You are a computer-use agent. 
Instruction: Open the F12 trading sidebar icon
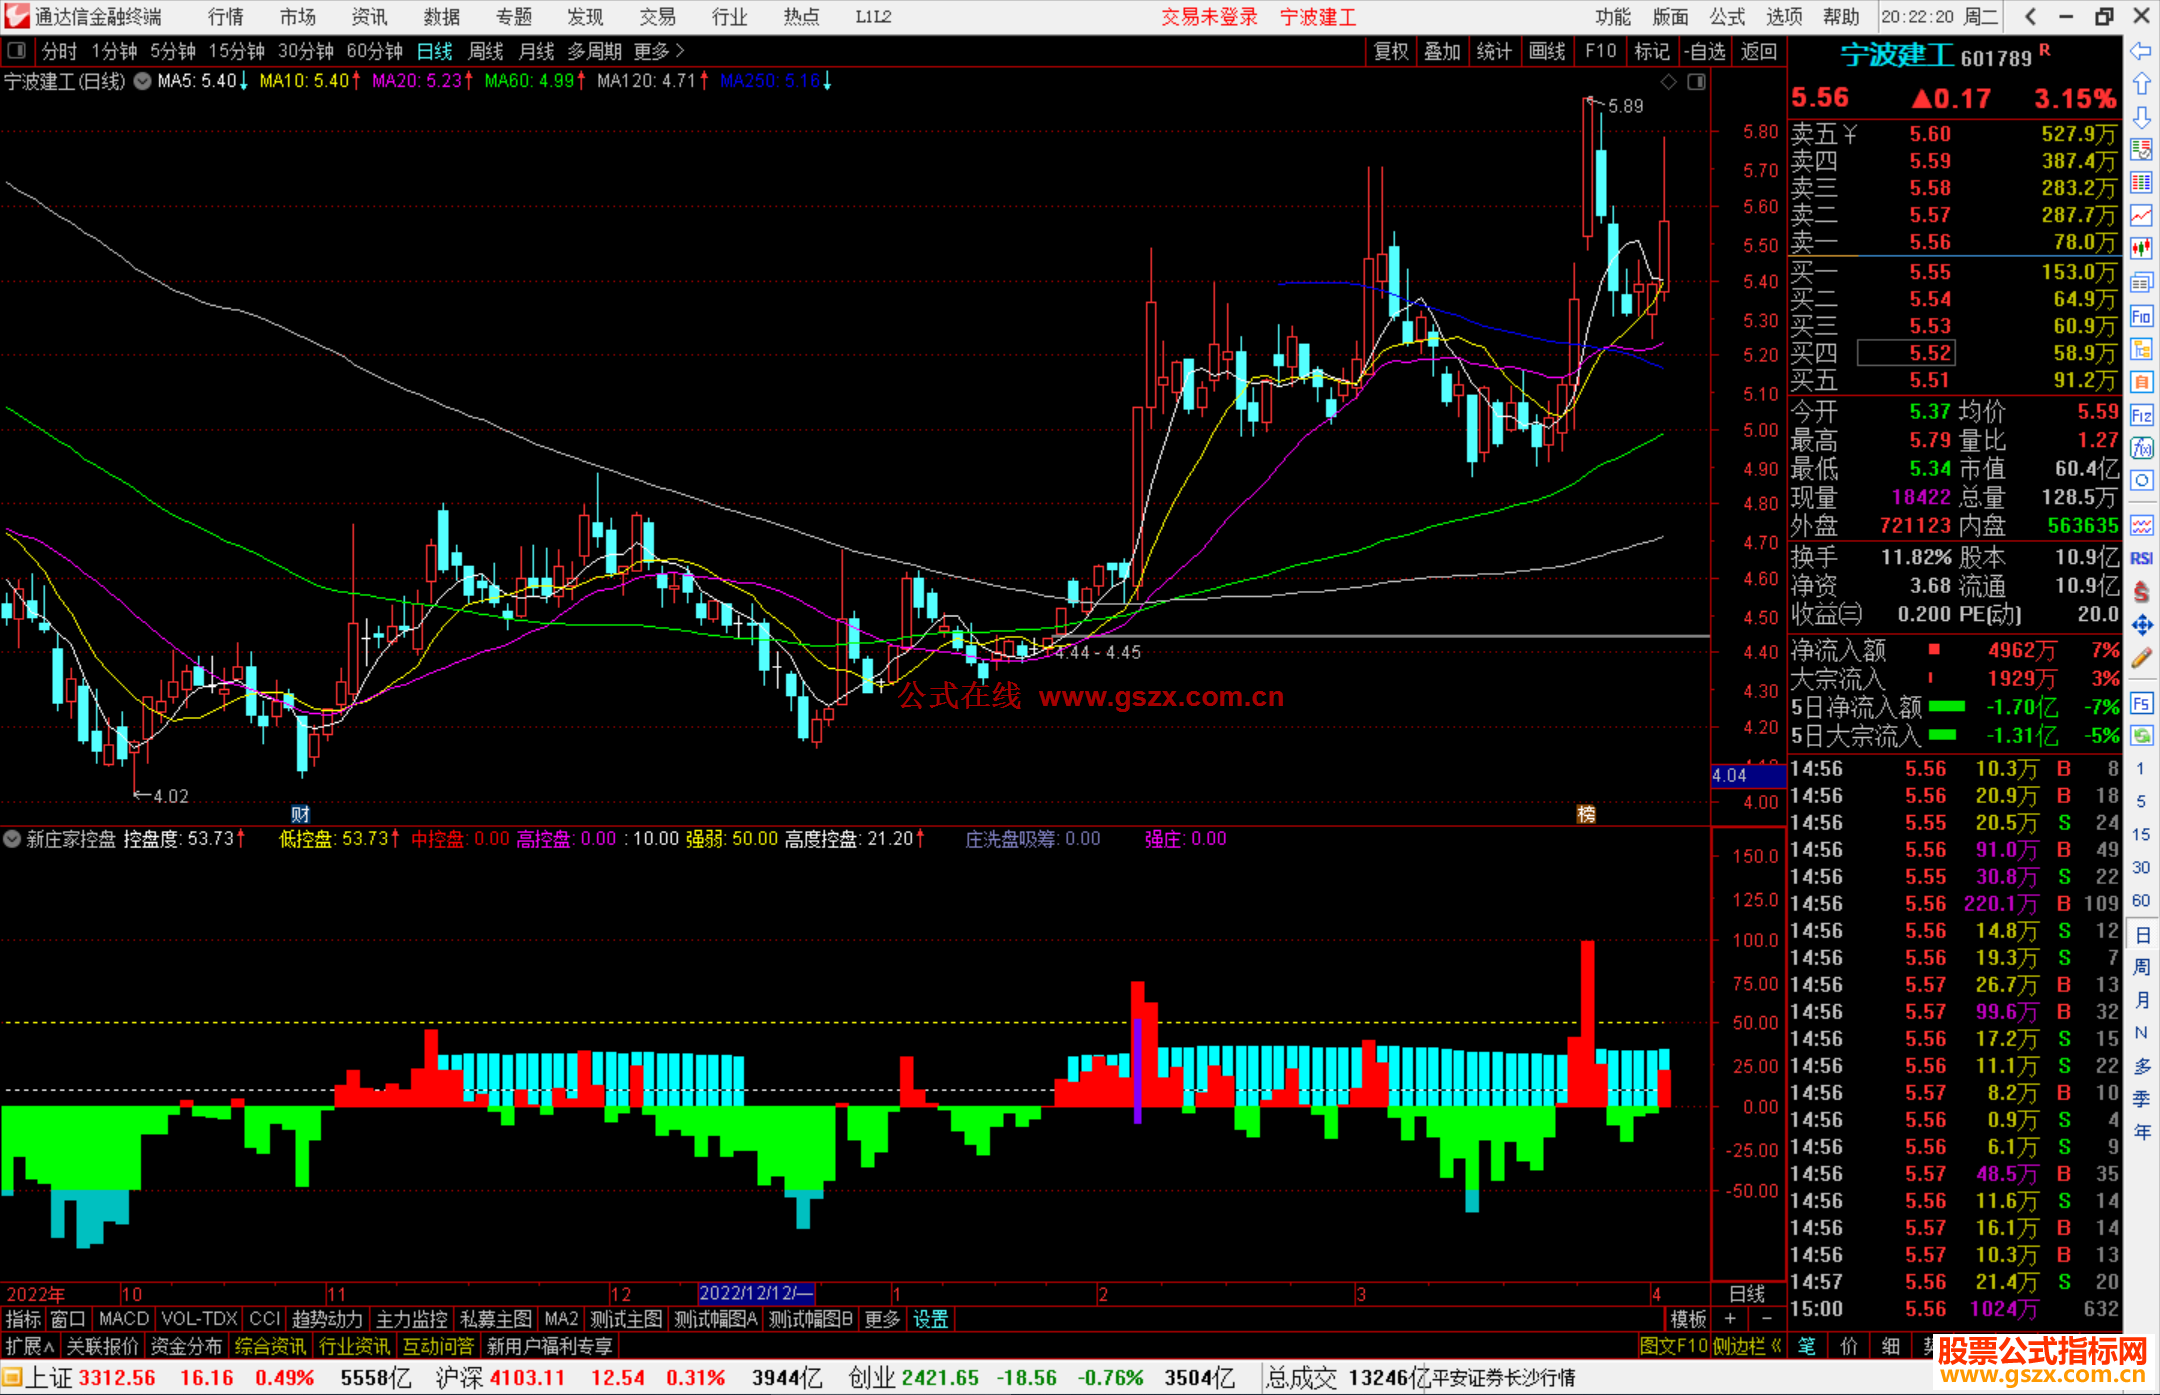(2141, 415)
